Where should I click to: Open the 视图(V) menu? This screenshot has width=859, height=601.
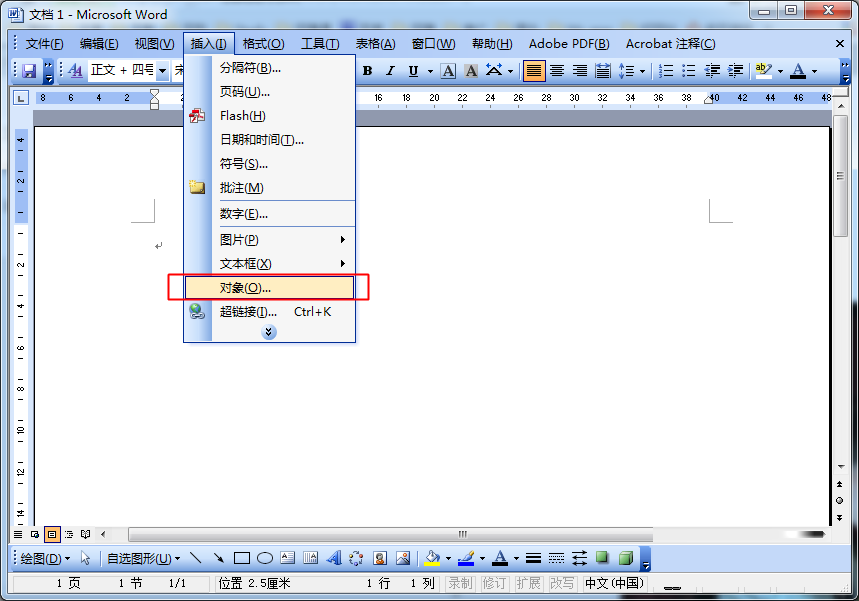tap(154, 44)
